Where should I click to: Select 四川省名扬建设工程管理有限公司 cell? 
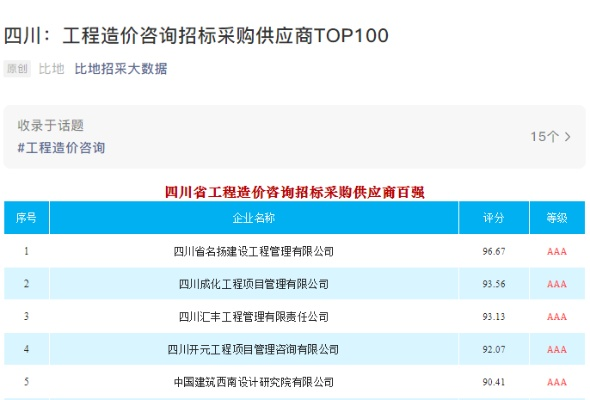254,251
